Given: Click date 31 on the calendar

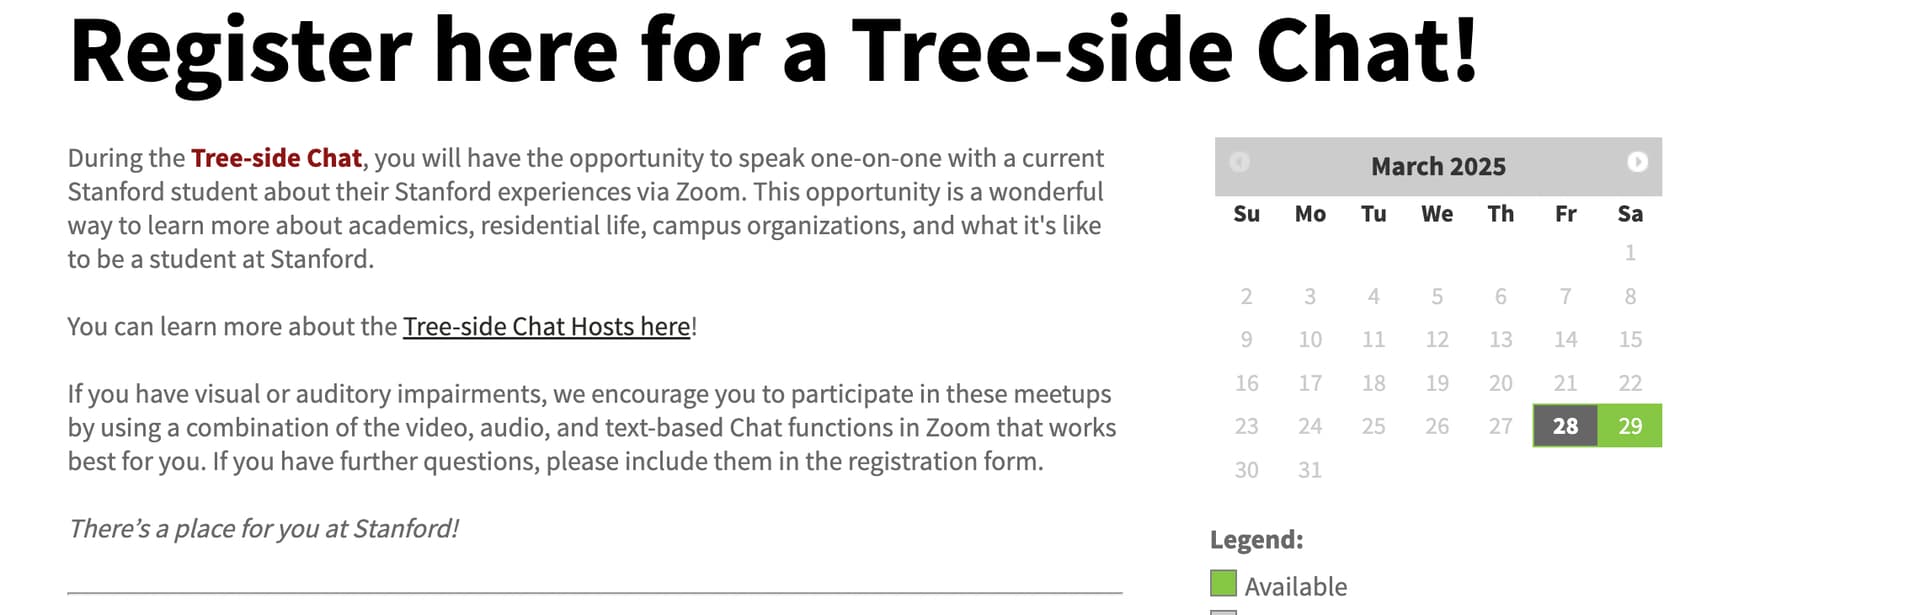Looking at the screenshot, I should [1310, 470].
